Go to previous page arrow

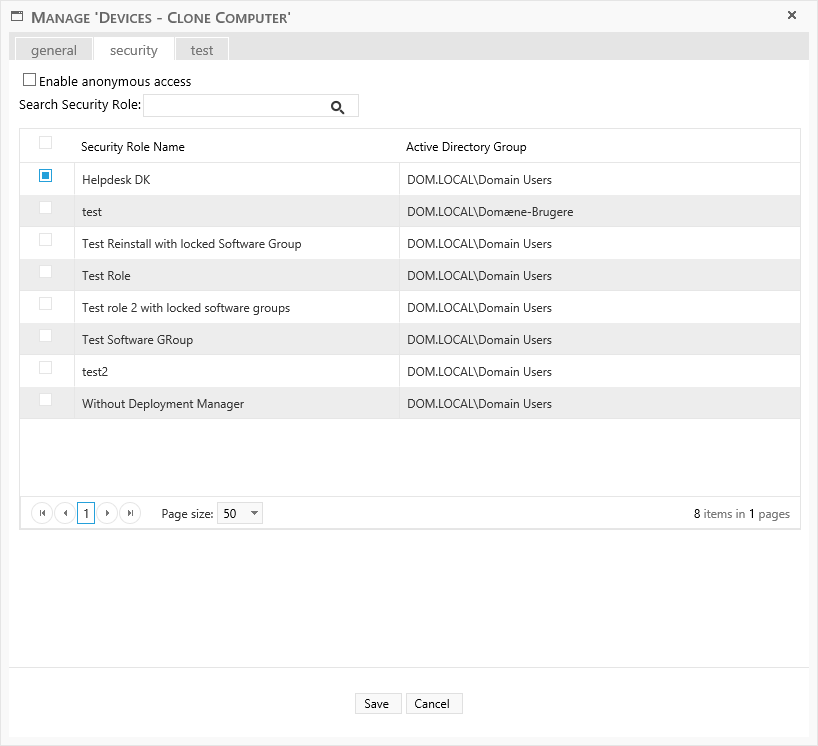tap(64, 513)
